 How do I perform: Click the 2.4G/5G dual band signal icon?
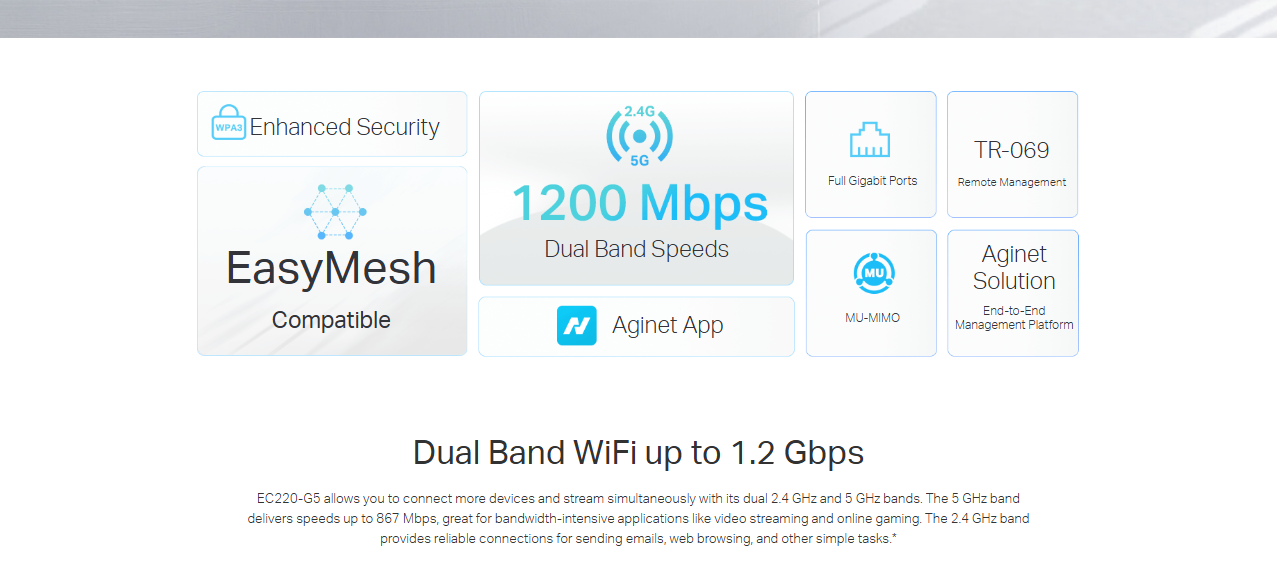pos(639,135)
